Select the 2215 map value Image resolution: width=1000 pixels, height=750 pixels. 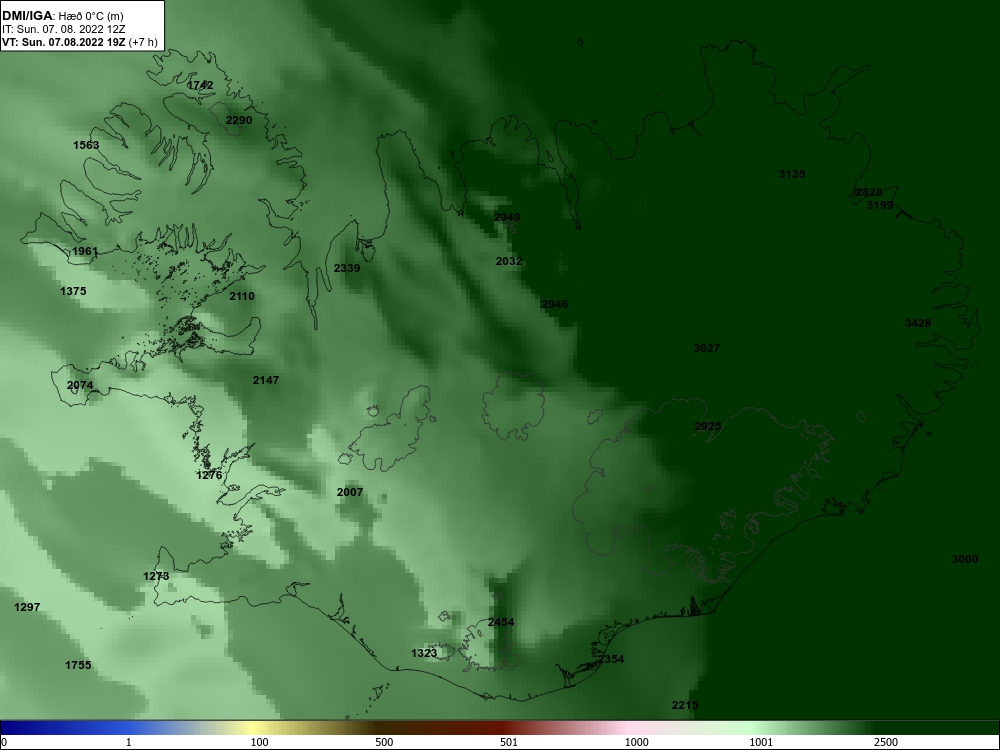click(685, 705)
